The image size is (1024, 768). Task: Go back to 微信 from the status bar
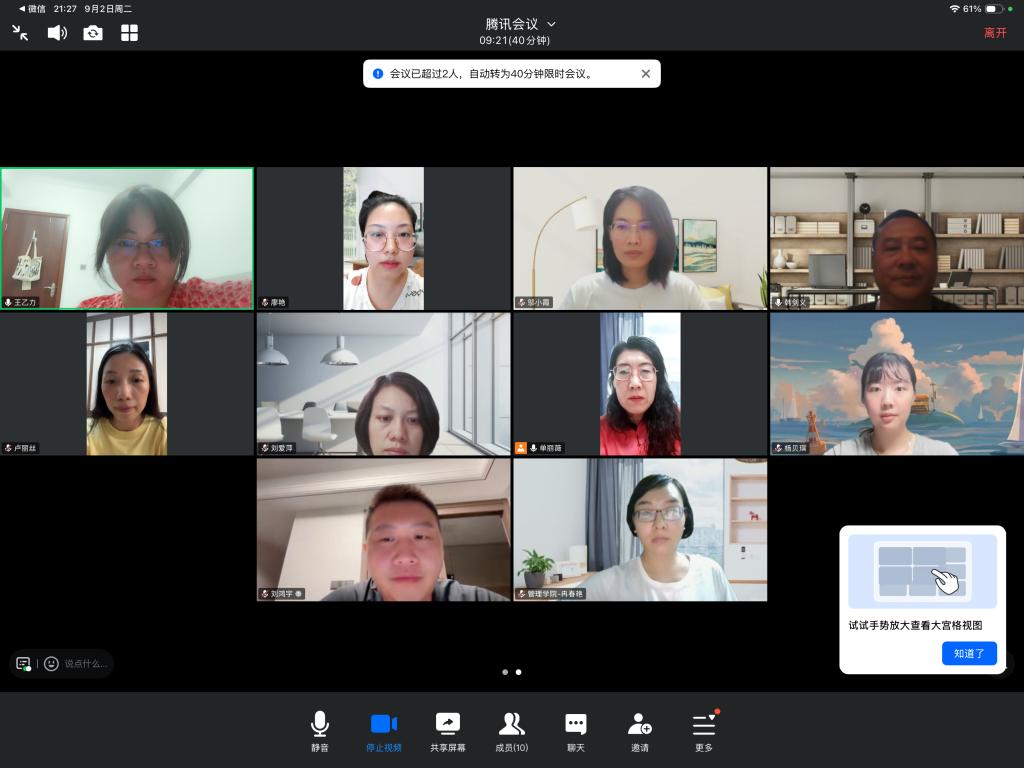32,8
